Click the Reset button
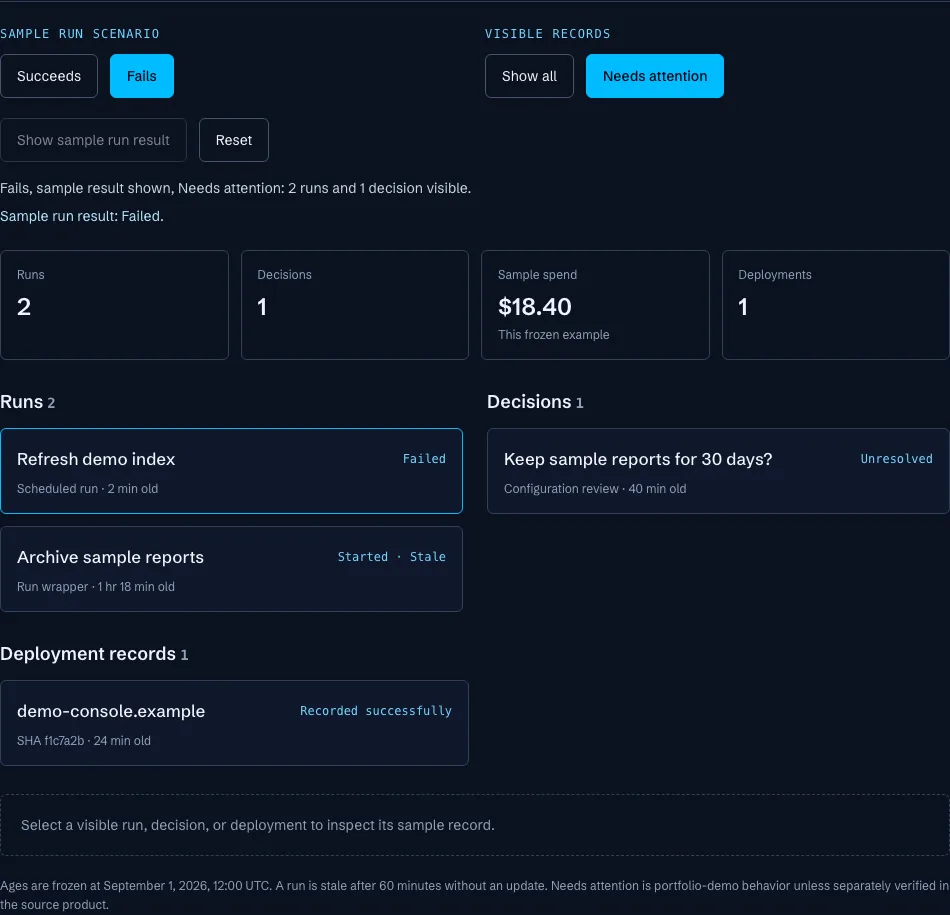 click(x=234, y=140)
